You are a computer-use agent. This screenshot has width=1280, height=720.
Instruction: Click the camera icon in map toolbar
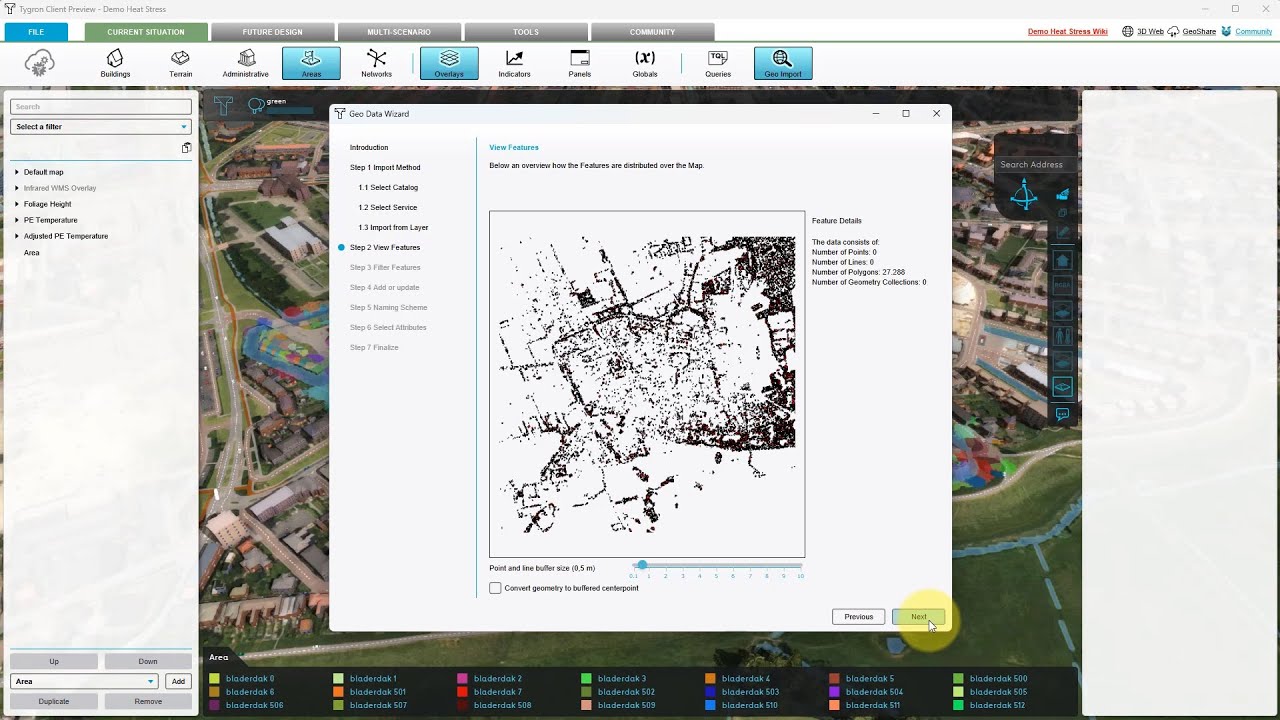click(1063, 194)
